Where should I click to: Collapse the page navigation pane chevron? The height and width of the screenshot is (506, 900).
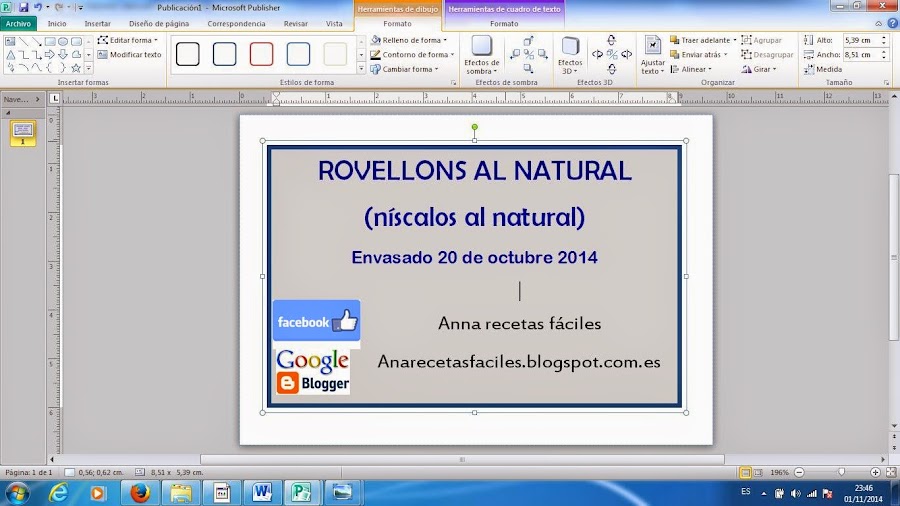(38, 99)
